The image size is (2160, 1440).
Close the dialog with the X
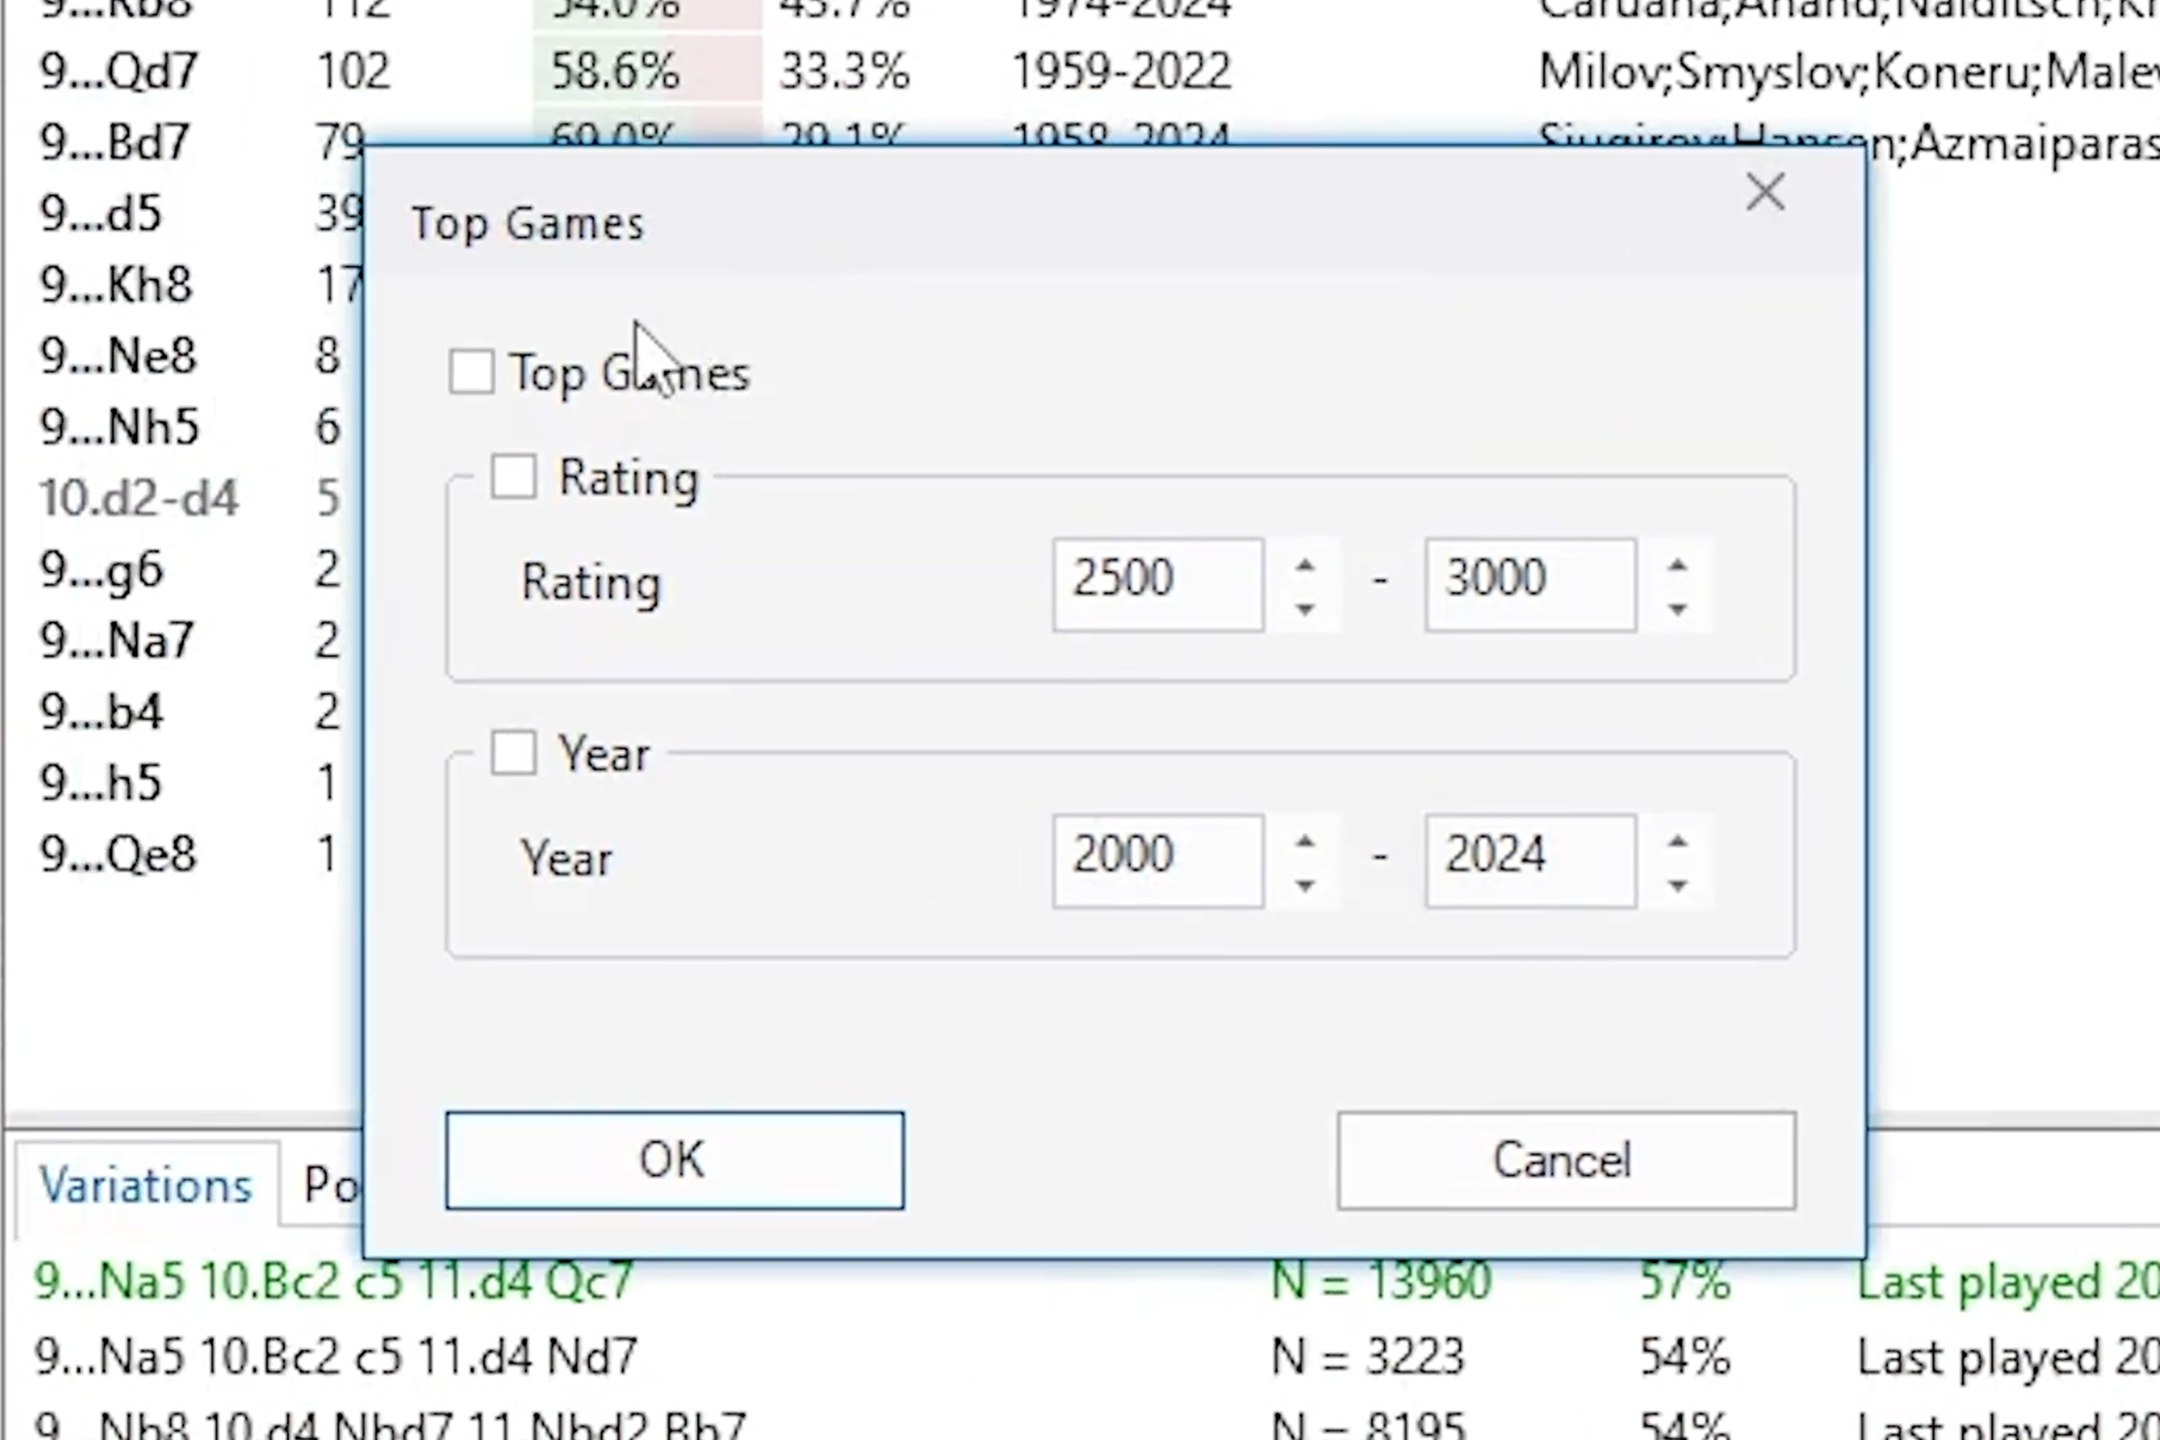(1765, 192)
